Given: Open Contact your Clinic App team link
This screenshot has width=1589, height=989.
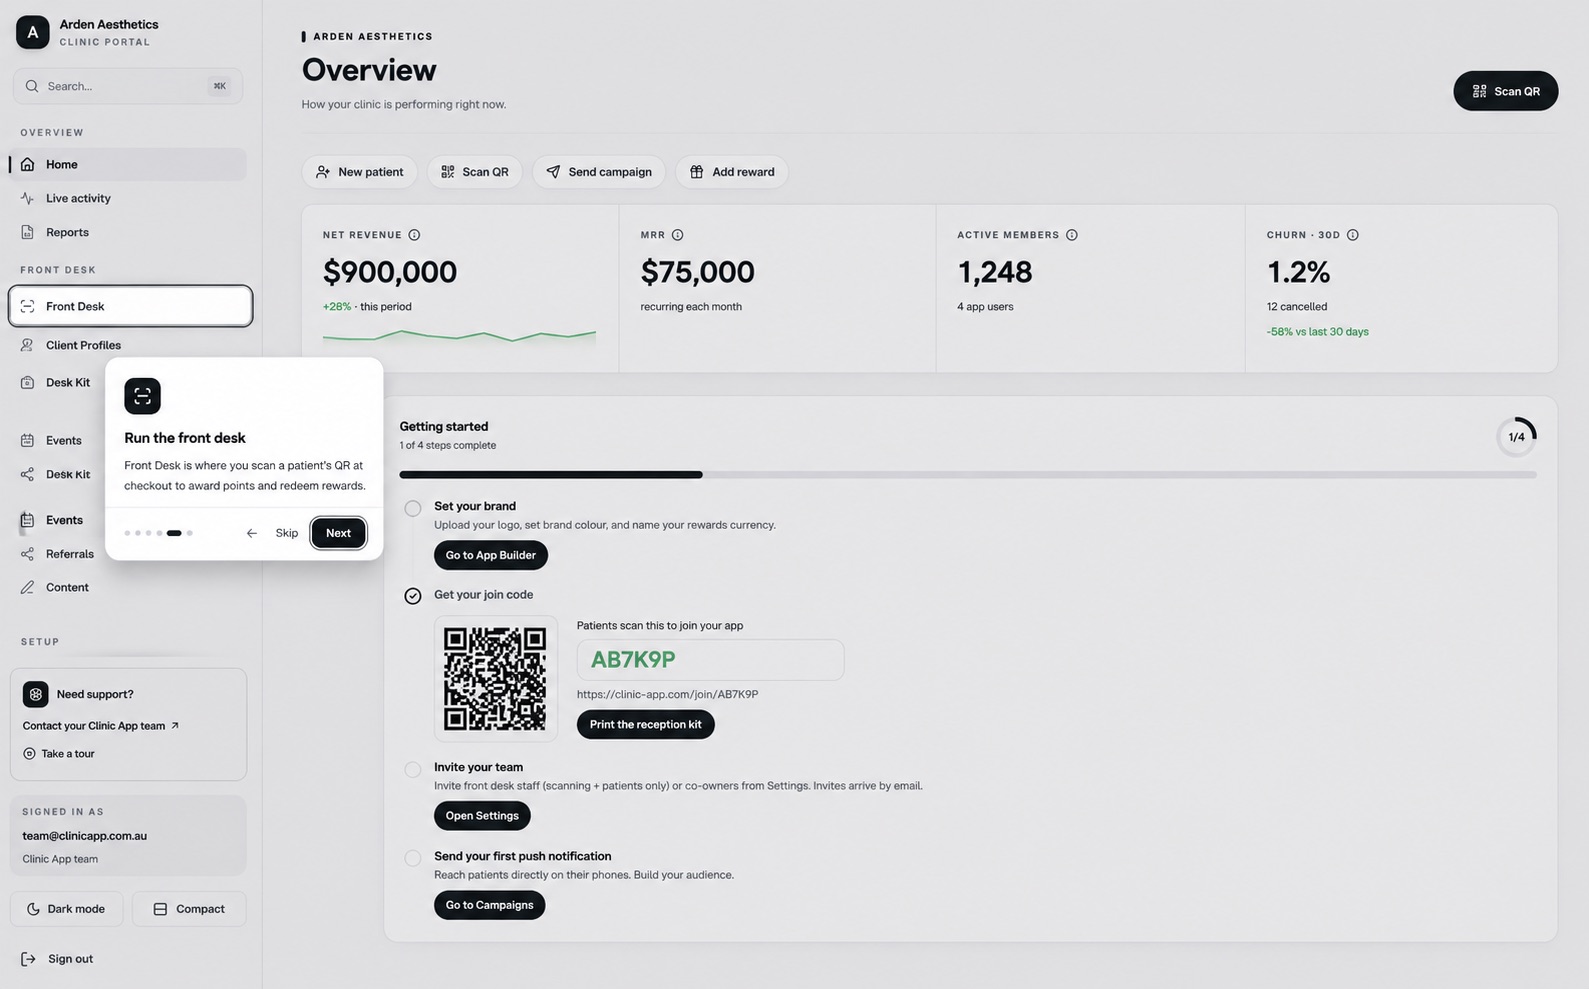Looking at the screenshot, I should (101, 726).
